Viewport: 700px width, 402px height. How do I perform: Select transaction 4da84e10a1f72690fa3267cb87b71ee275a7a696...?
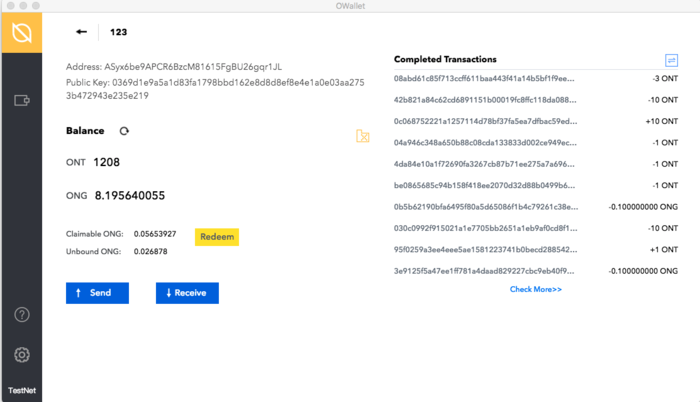(x=484, y=164)
